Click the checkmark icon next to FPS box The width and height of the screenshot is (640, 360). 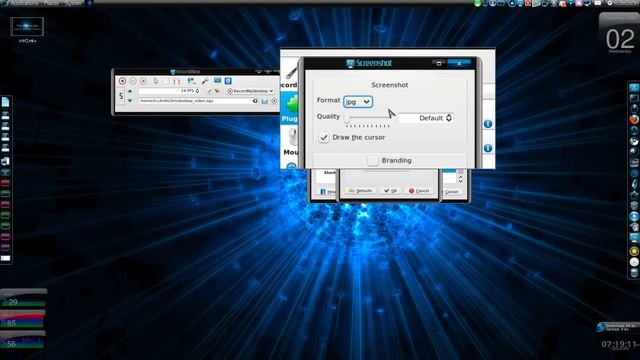point(209,91)
